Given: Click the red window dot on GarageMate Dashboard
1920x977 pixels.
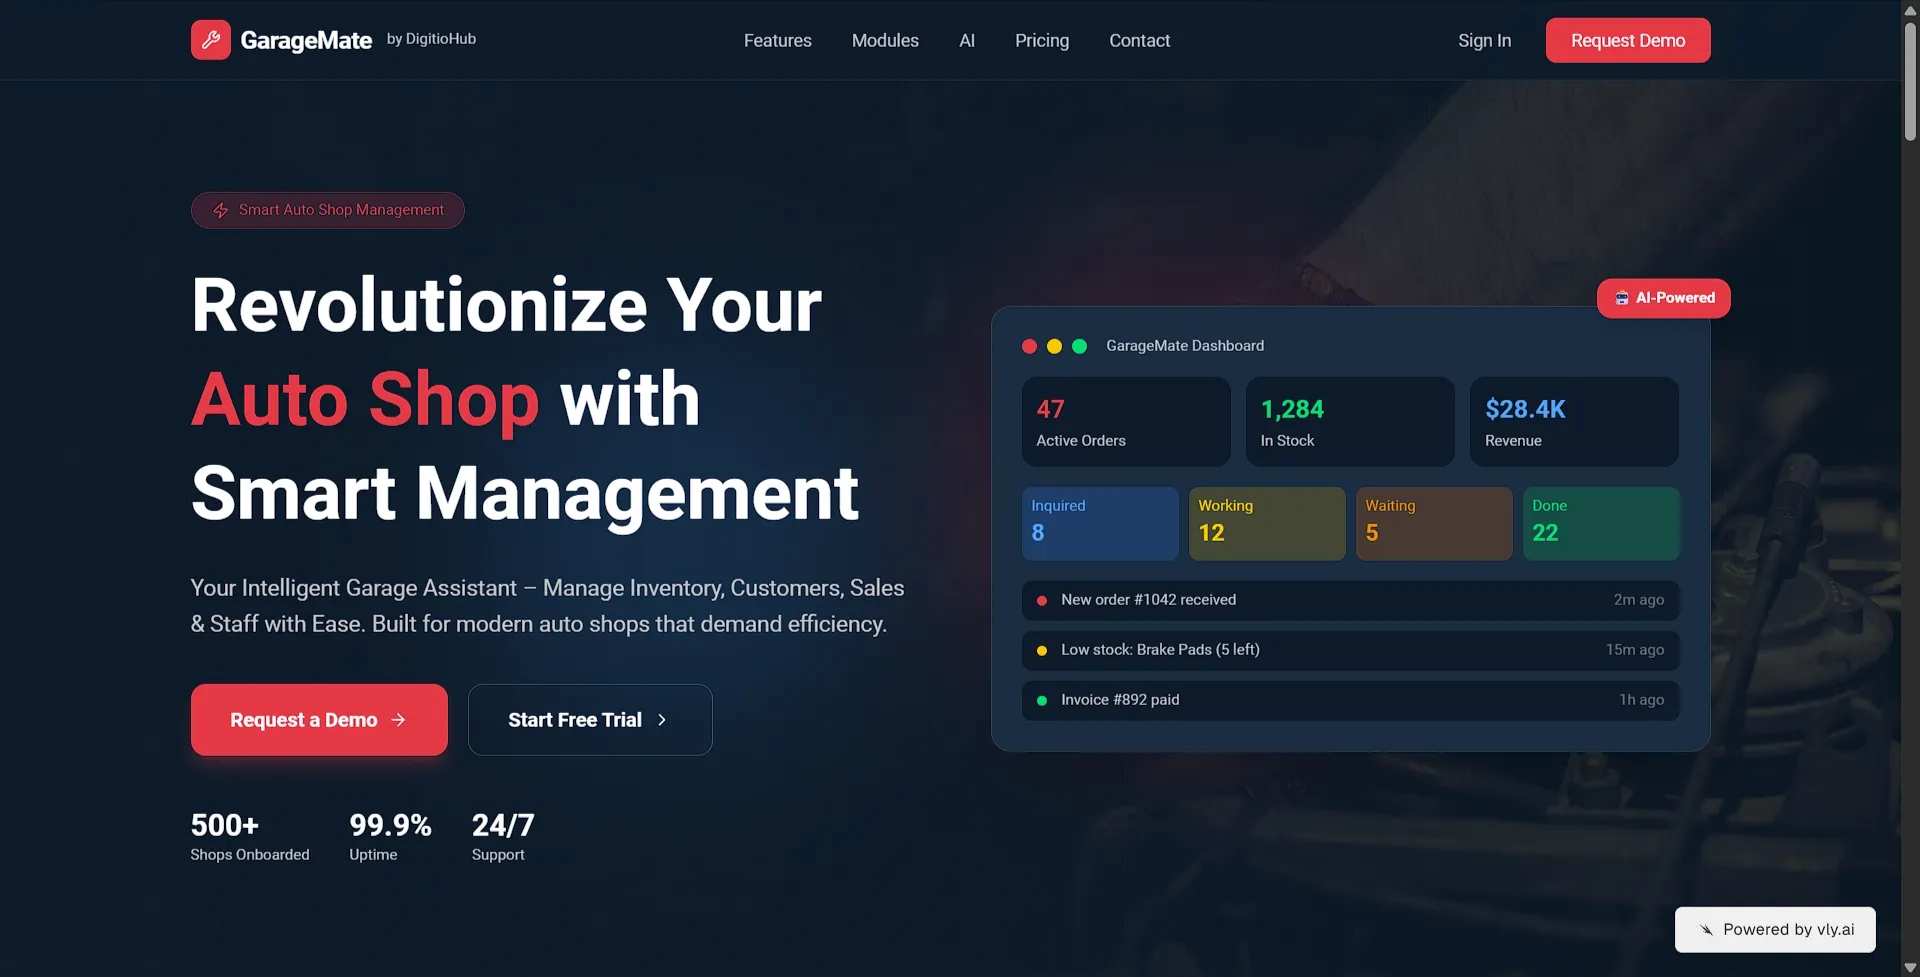Looking at the screenshot, I should (x=1030, y=346).
